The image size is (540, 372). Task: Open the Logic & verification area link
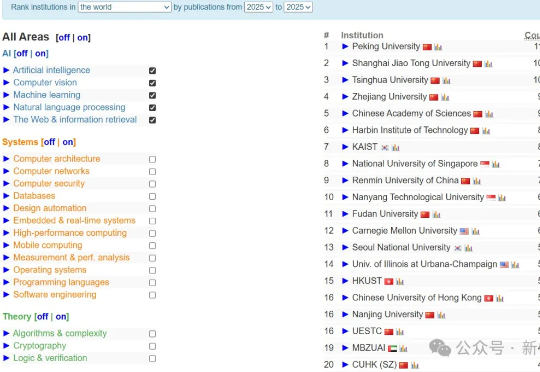point(50,358)
